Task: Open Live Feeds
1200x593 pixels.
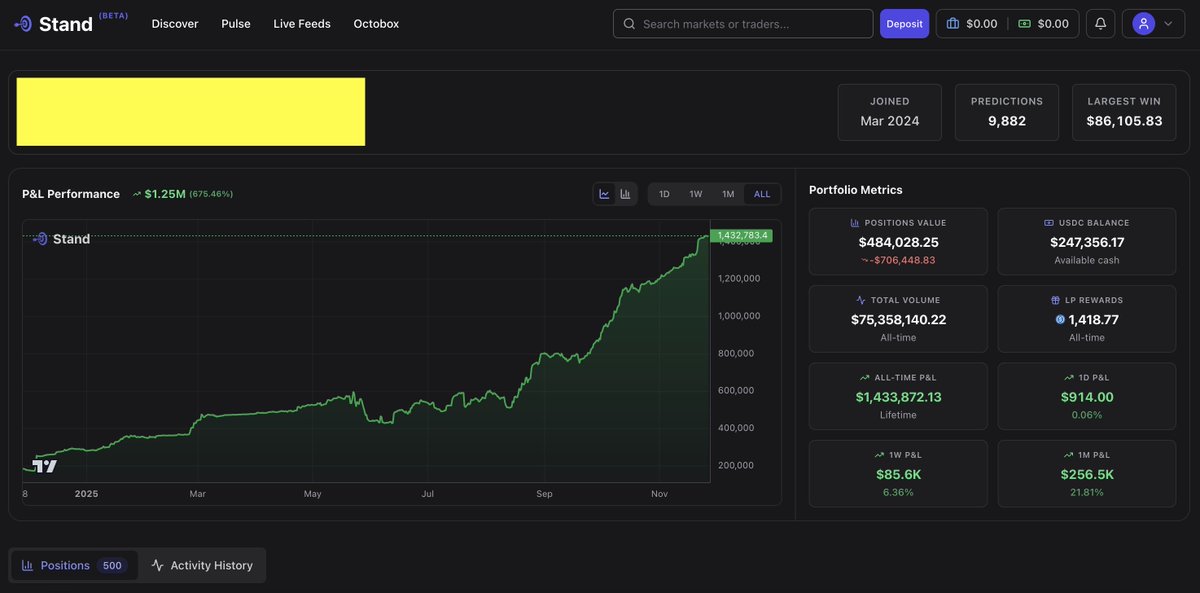Action: [x=302, y=24]
